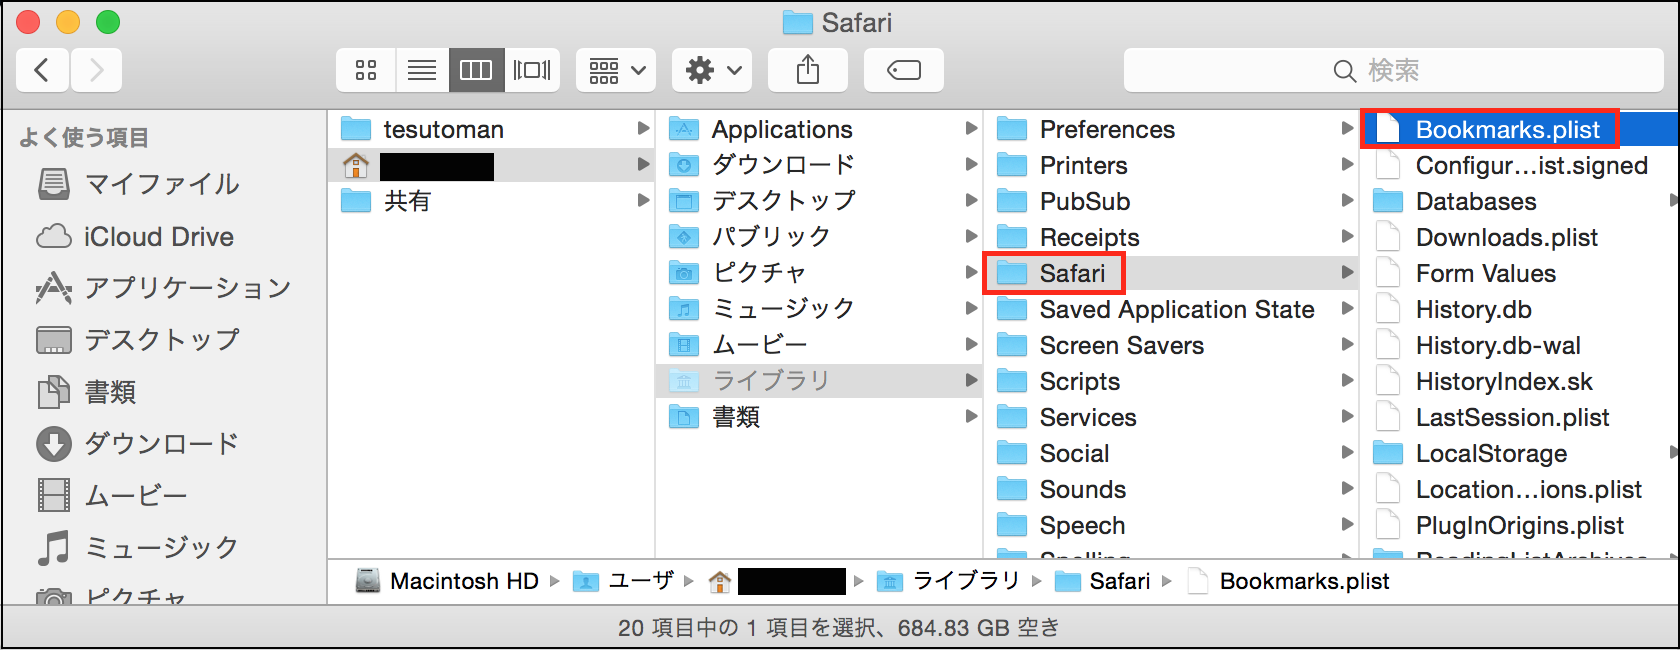Select the 書類 folder in the second column
Image resolution: width=1680 pixels, height=650 pixels.
[819, 417]
